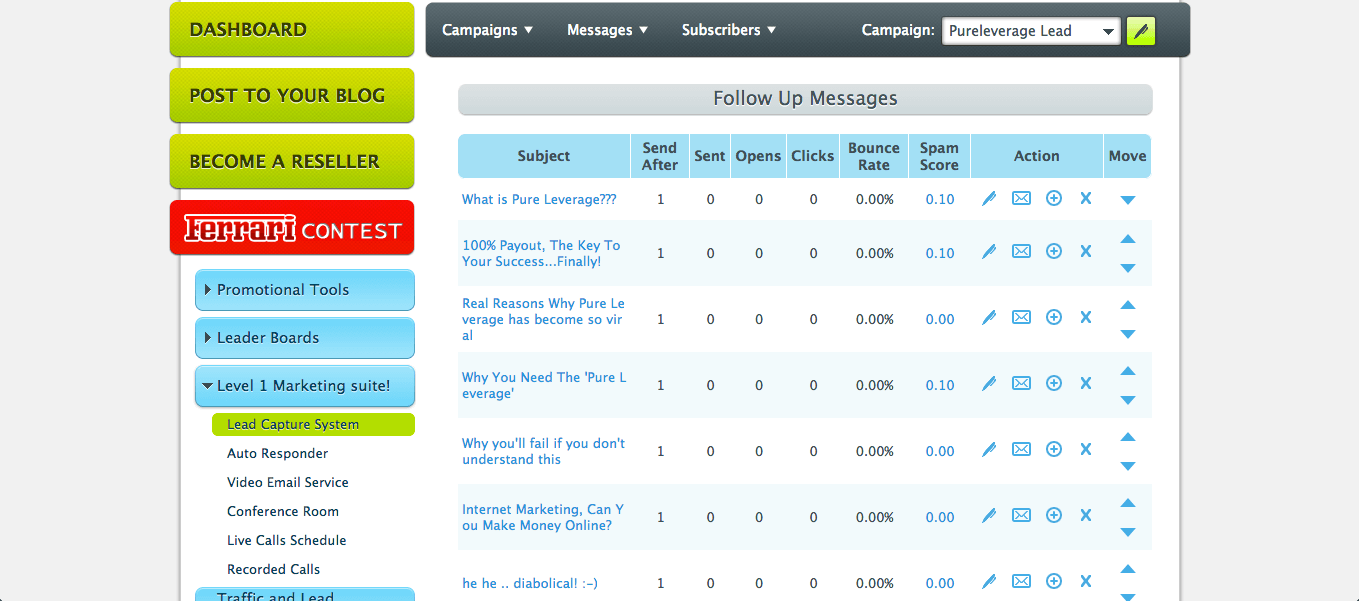Screen dimensions: 1359x601
Task: Click the envelope icon in the '100% Payout' row
Action: [1021, 252]
